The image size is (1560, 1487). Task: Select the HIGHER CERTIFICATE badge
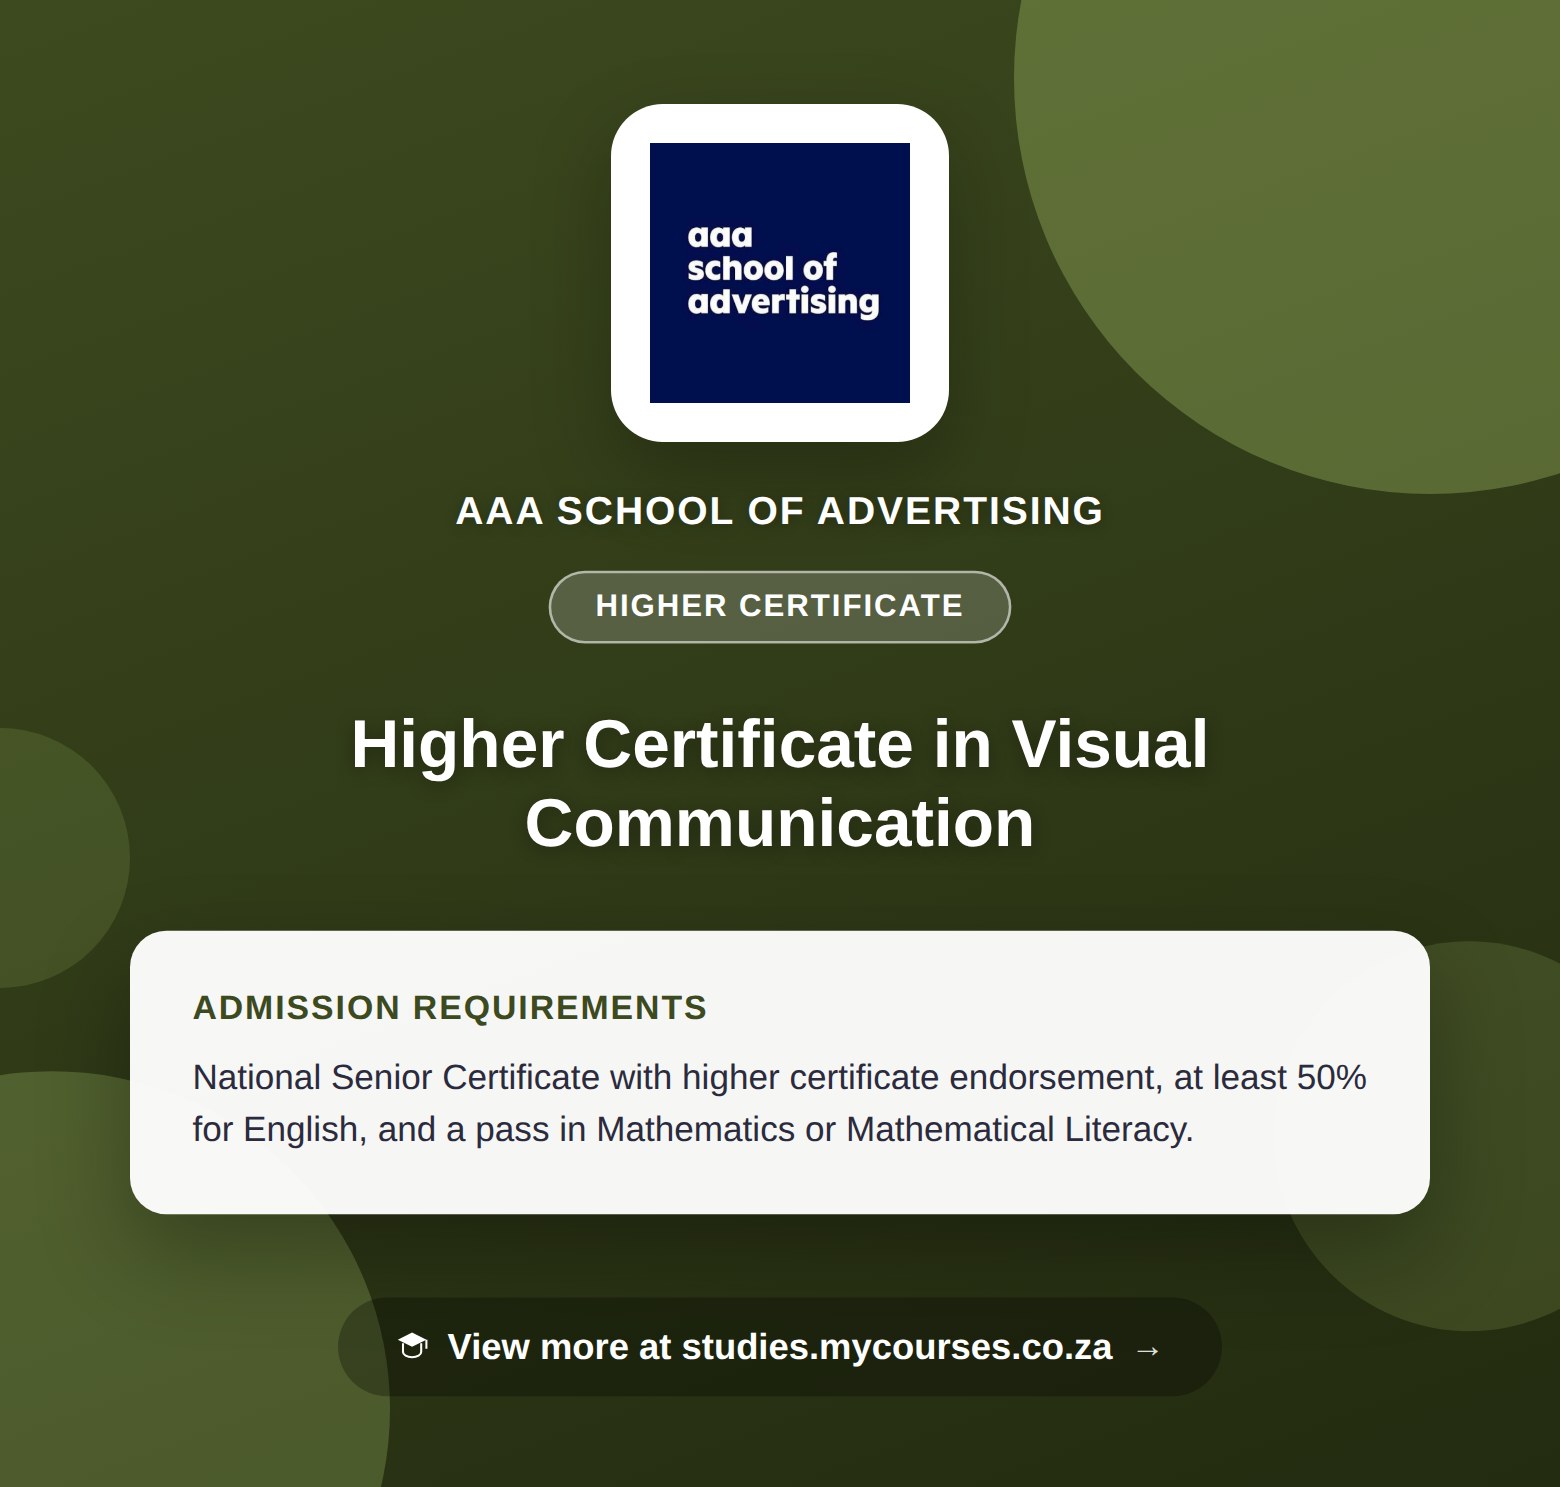click(x=780, y=607)
